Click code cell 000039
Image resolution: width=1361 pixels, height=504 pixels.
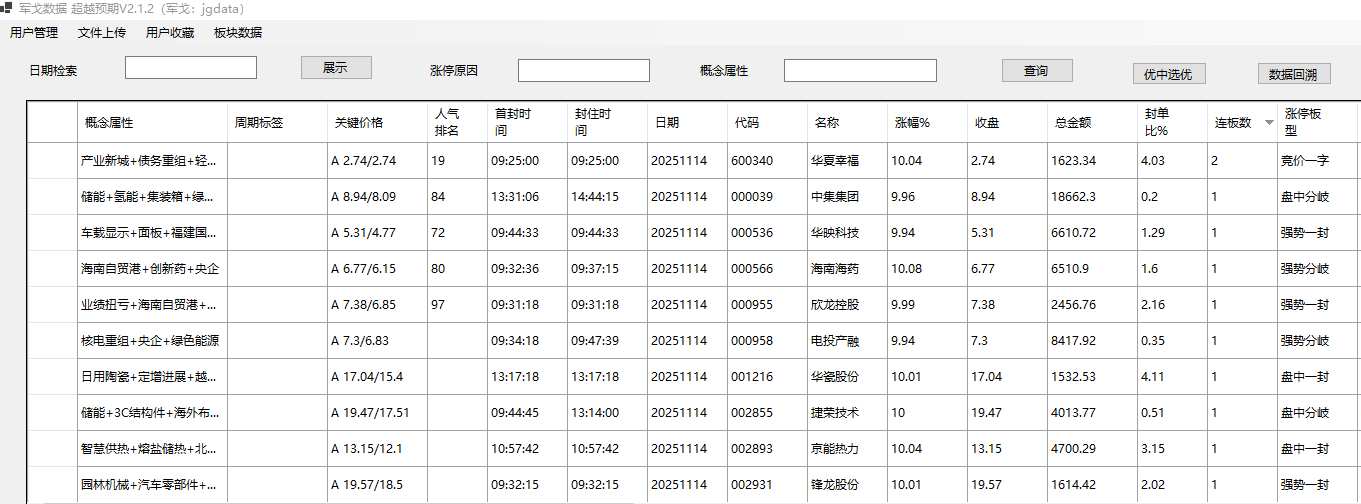click(767, 197)
